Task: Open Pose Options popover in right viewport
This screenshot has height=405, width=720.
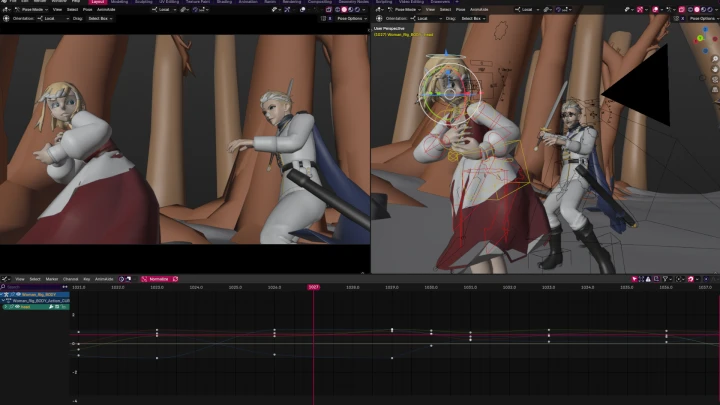Action: [704, 18]
